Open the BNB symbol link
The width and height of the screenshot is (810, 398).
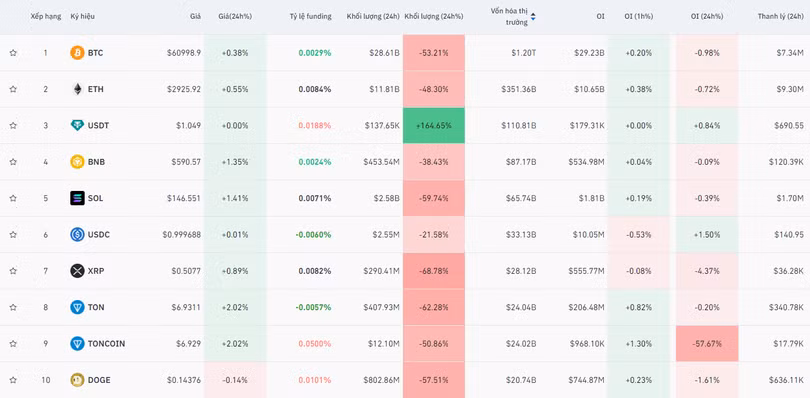[x=96, y=162]
